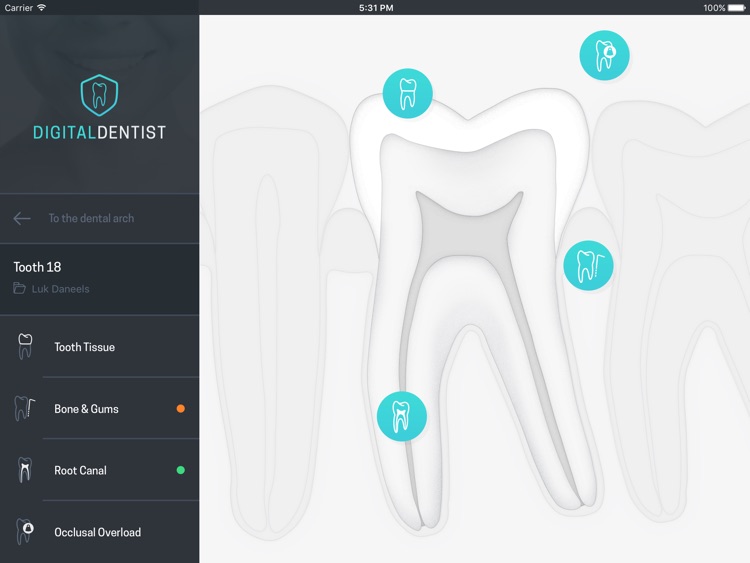750x563 pixels.
Task: Select the Occlusal Overload menu item
Action: pyautogui.click(x=99, y=532)
